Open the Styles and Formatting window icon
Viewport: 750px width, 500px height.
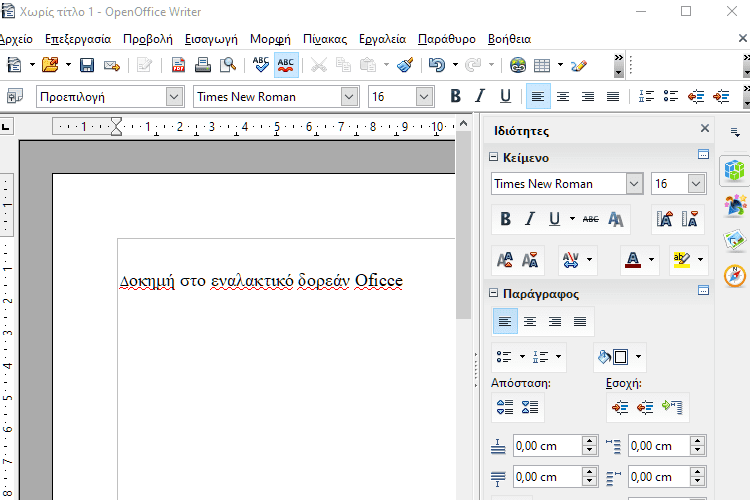(14, 96)
